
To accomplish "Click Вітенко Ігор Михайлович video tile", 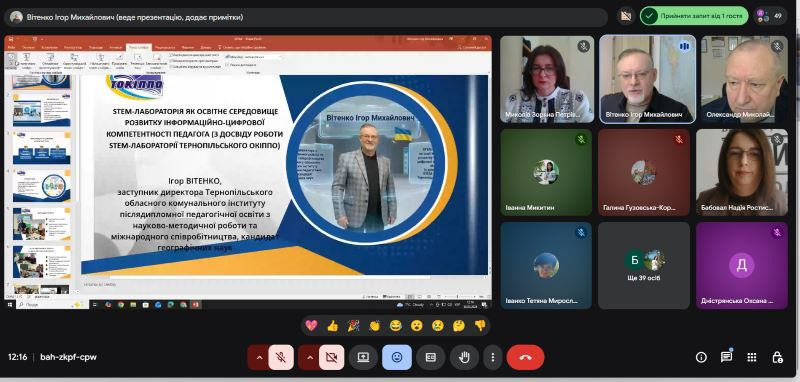I will click(x=647, y=79).
